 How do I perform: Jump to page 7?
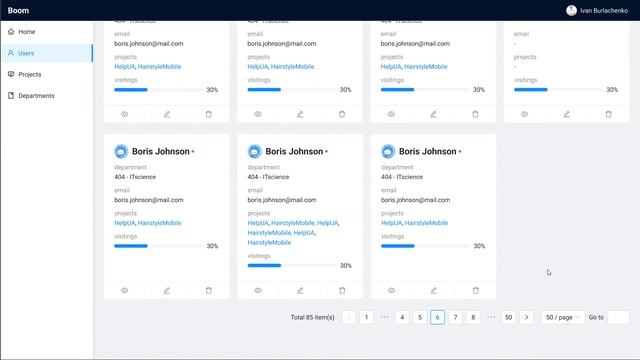click(x=456, y=317)
